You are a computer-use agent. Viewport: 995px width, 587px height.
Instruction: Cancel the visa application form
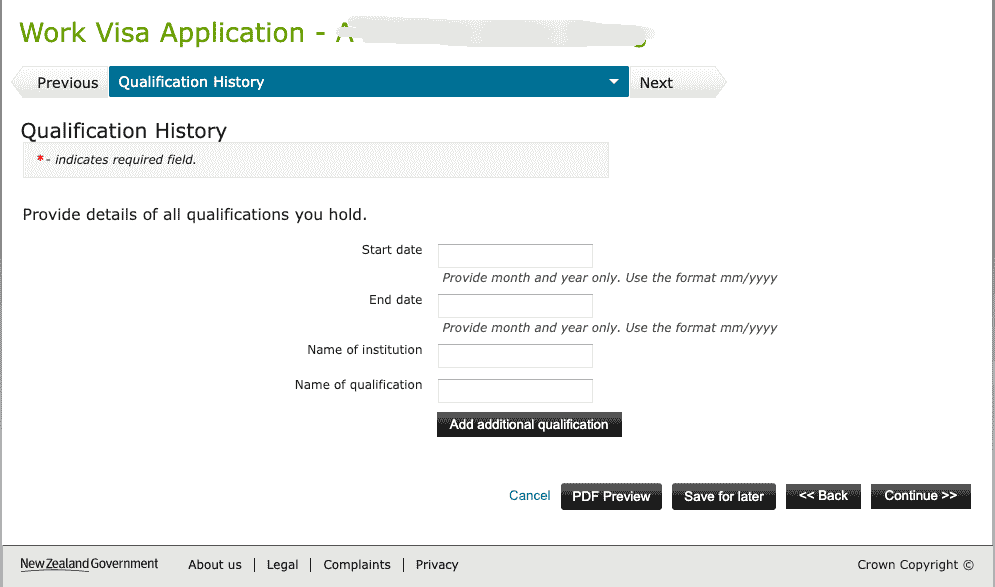pyautogui.click(x=529, y=496)
